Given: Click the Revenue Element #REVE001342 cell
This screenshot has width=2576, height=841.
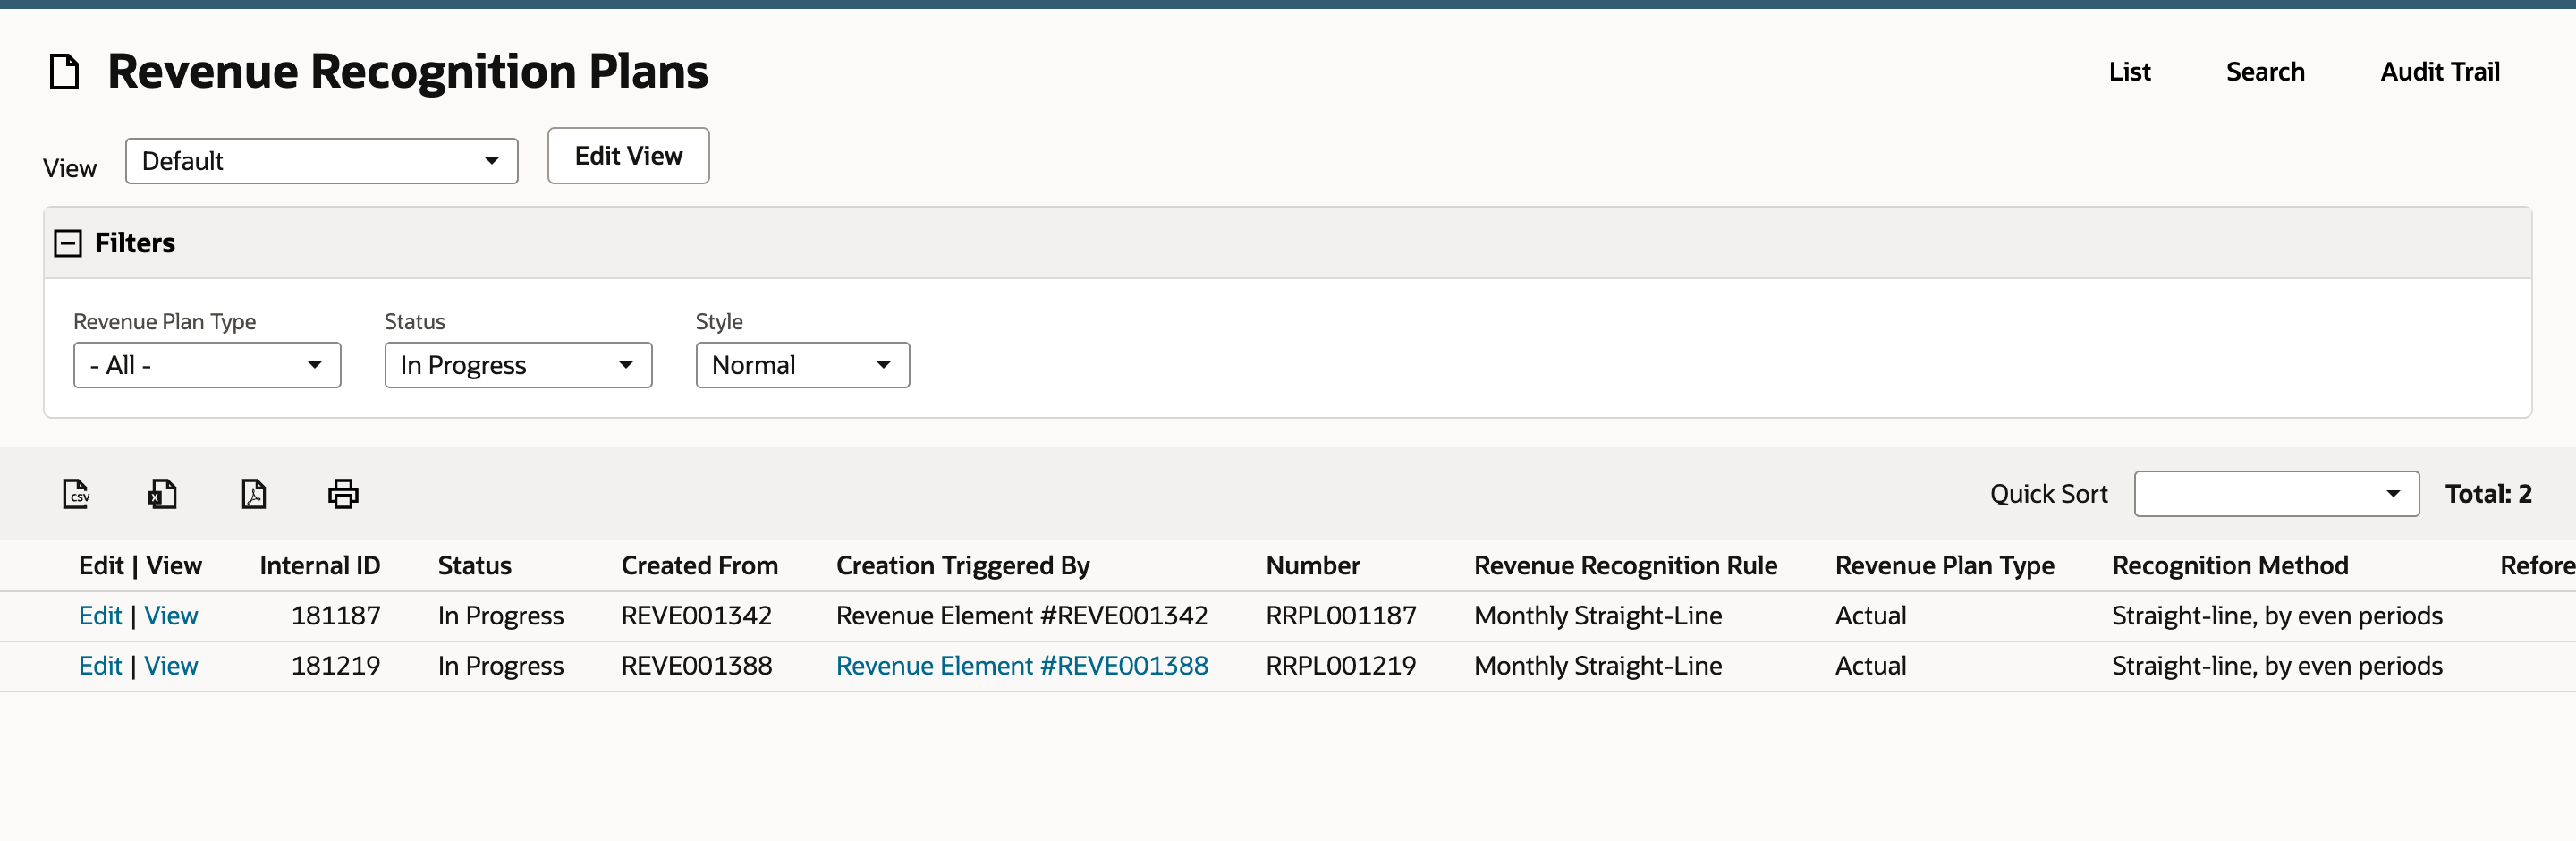Looking at the screenshot, I should 1022,616.
